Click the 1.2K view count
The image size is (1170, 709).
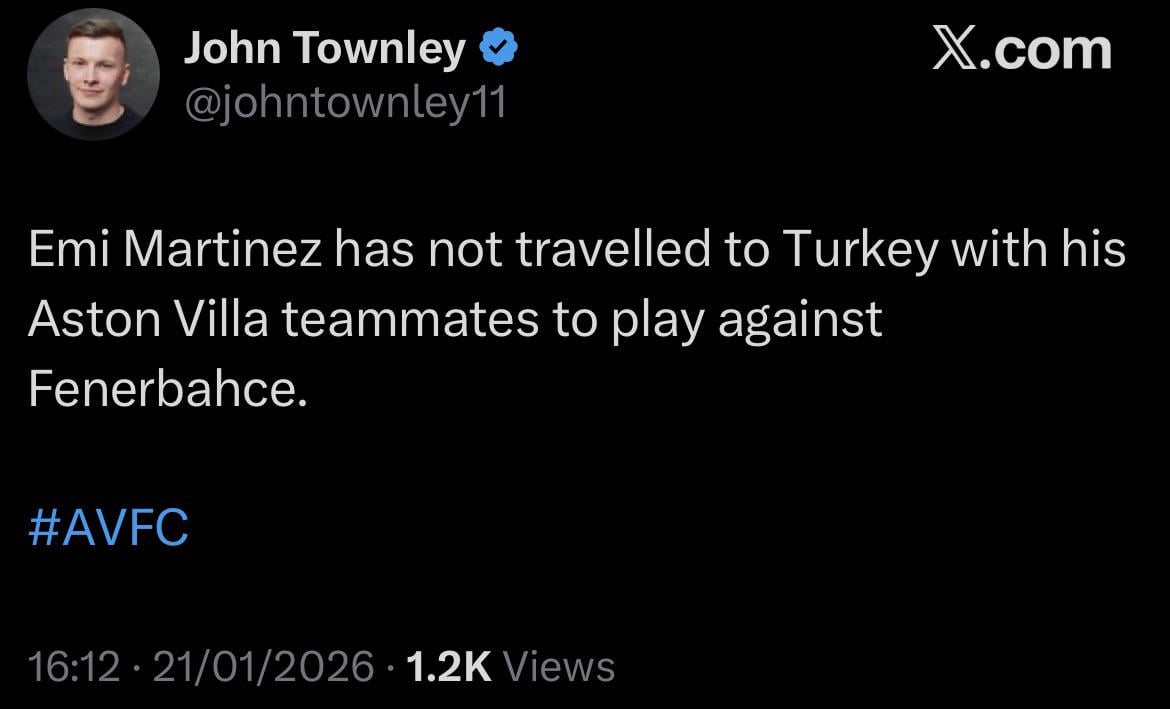(x=450, y=666)
